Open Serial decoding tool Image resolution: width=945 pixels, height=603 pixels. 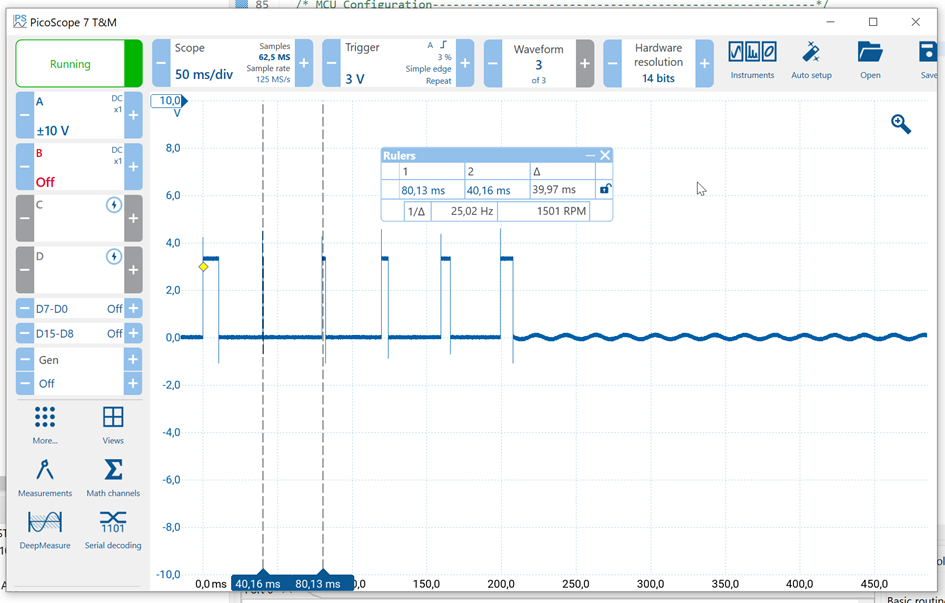point(113,530)
